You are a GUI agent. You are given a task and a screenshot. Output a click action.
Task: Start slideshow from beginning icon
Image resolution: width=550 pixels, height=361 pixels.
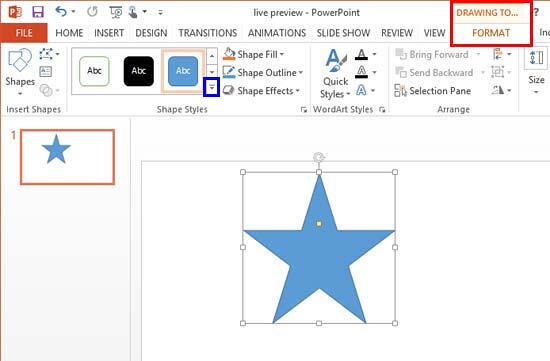click(115, 12)
